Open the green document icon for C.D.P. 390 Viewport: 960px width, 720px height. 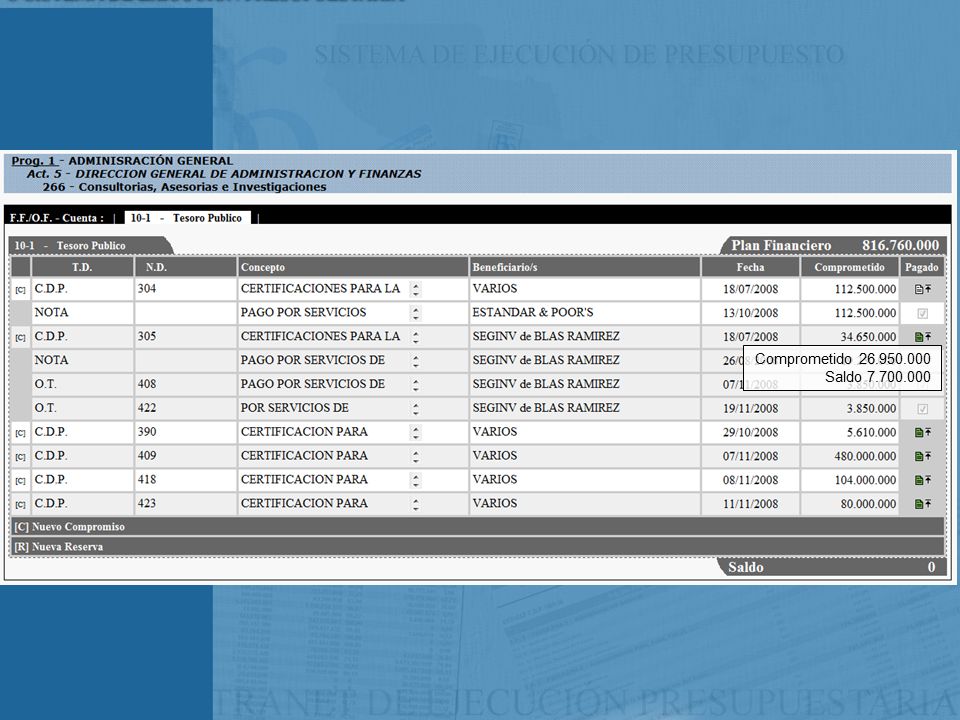click(x=918, y=432)
